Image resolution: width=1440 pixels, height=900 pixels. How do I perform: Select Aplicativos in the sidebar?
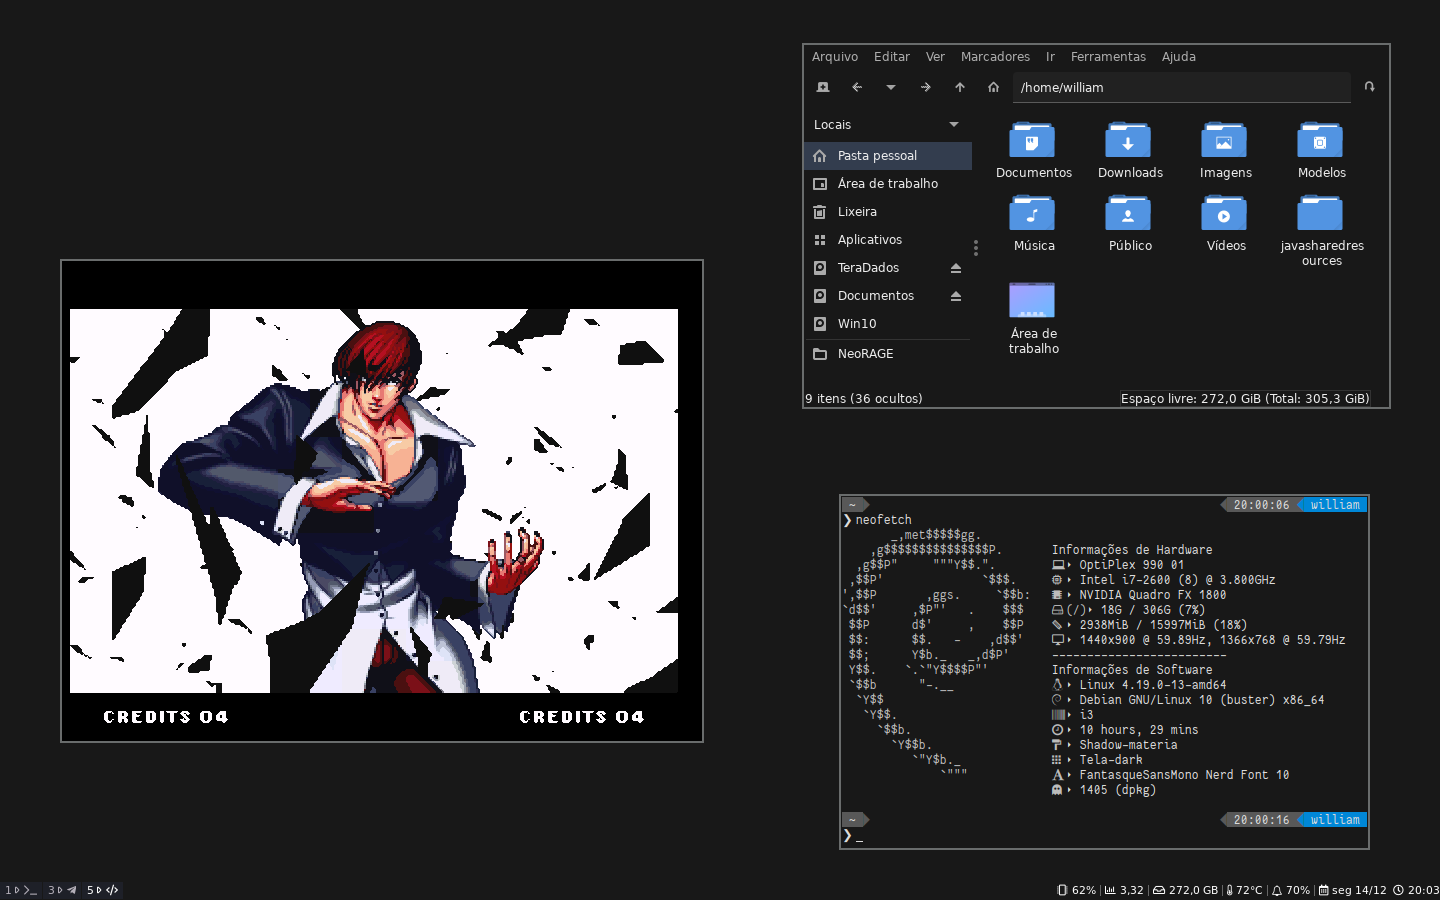point(869,240)
